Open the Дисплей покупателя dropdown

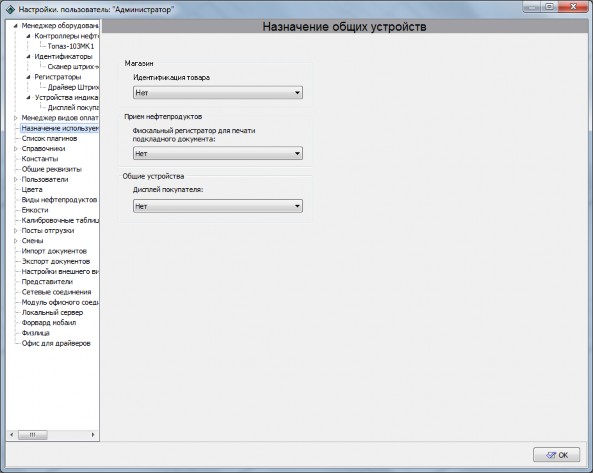(x=218, y=206)
